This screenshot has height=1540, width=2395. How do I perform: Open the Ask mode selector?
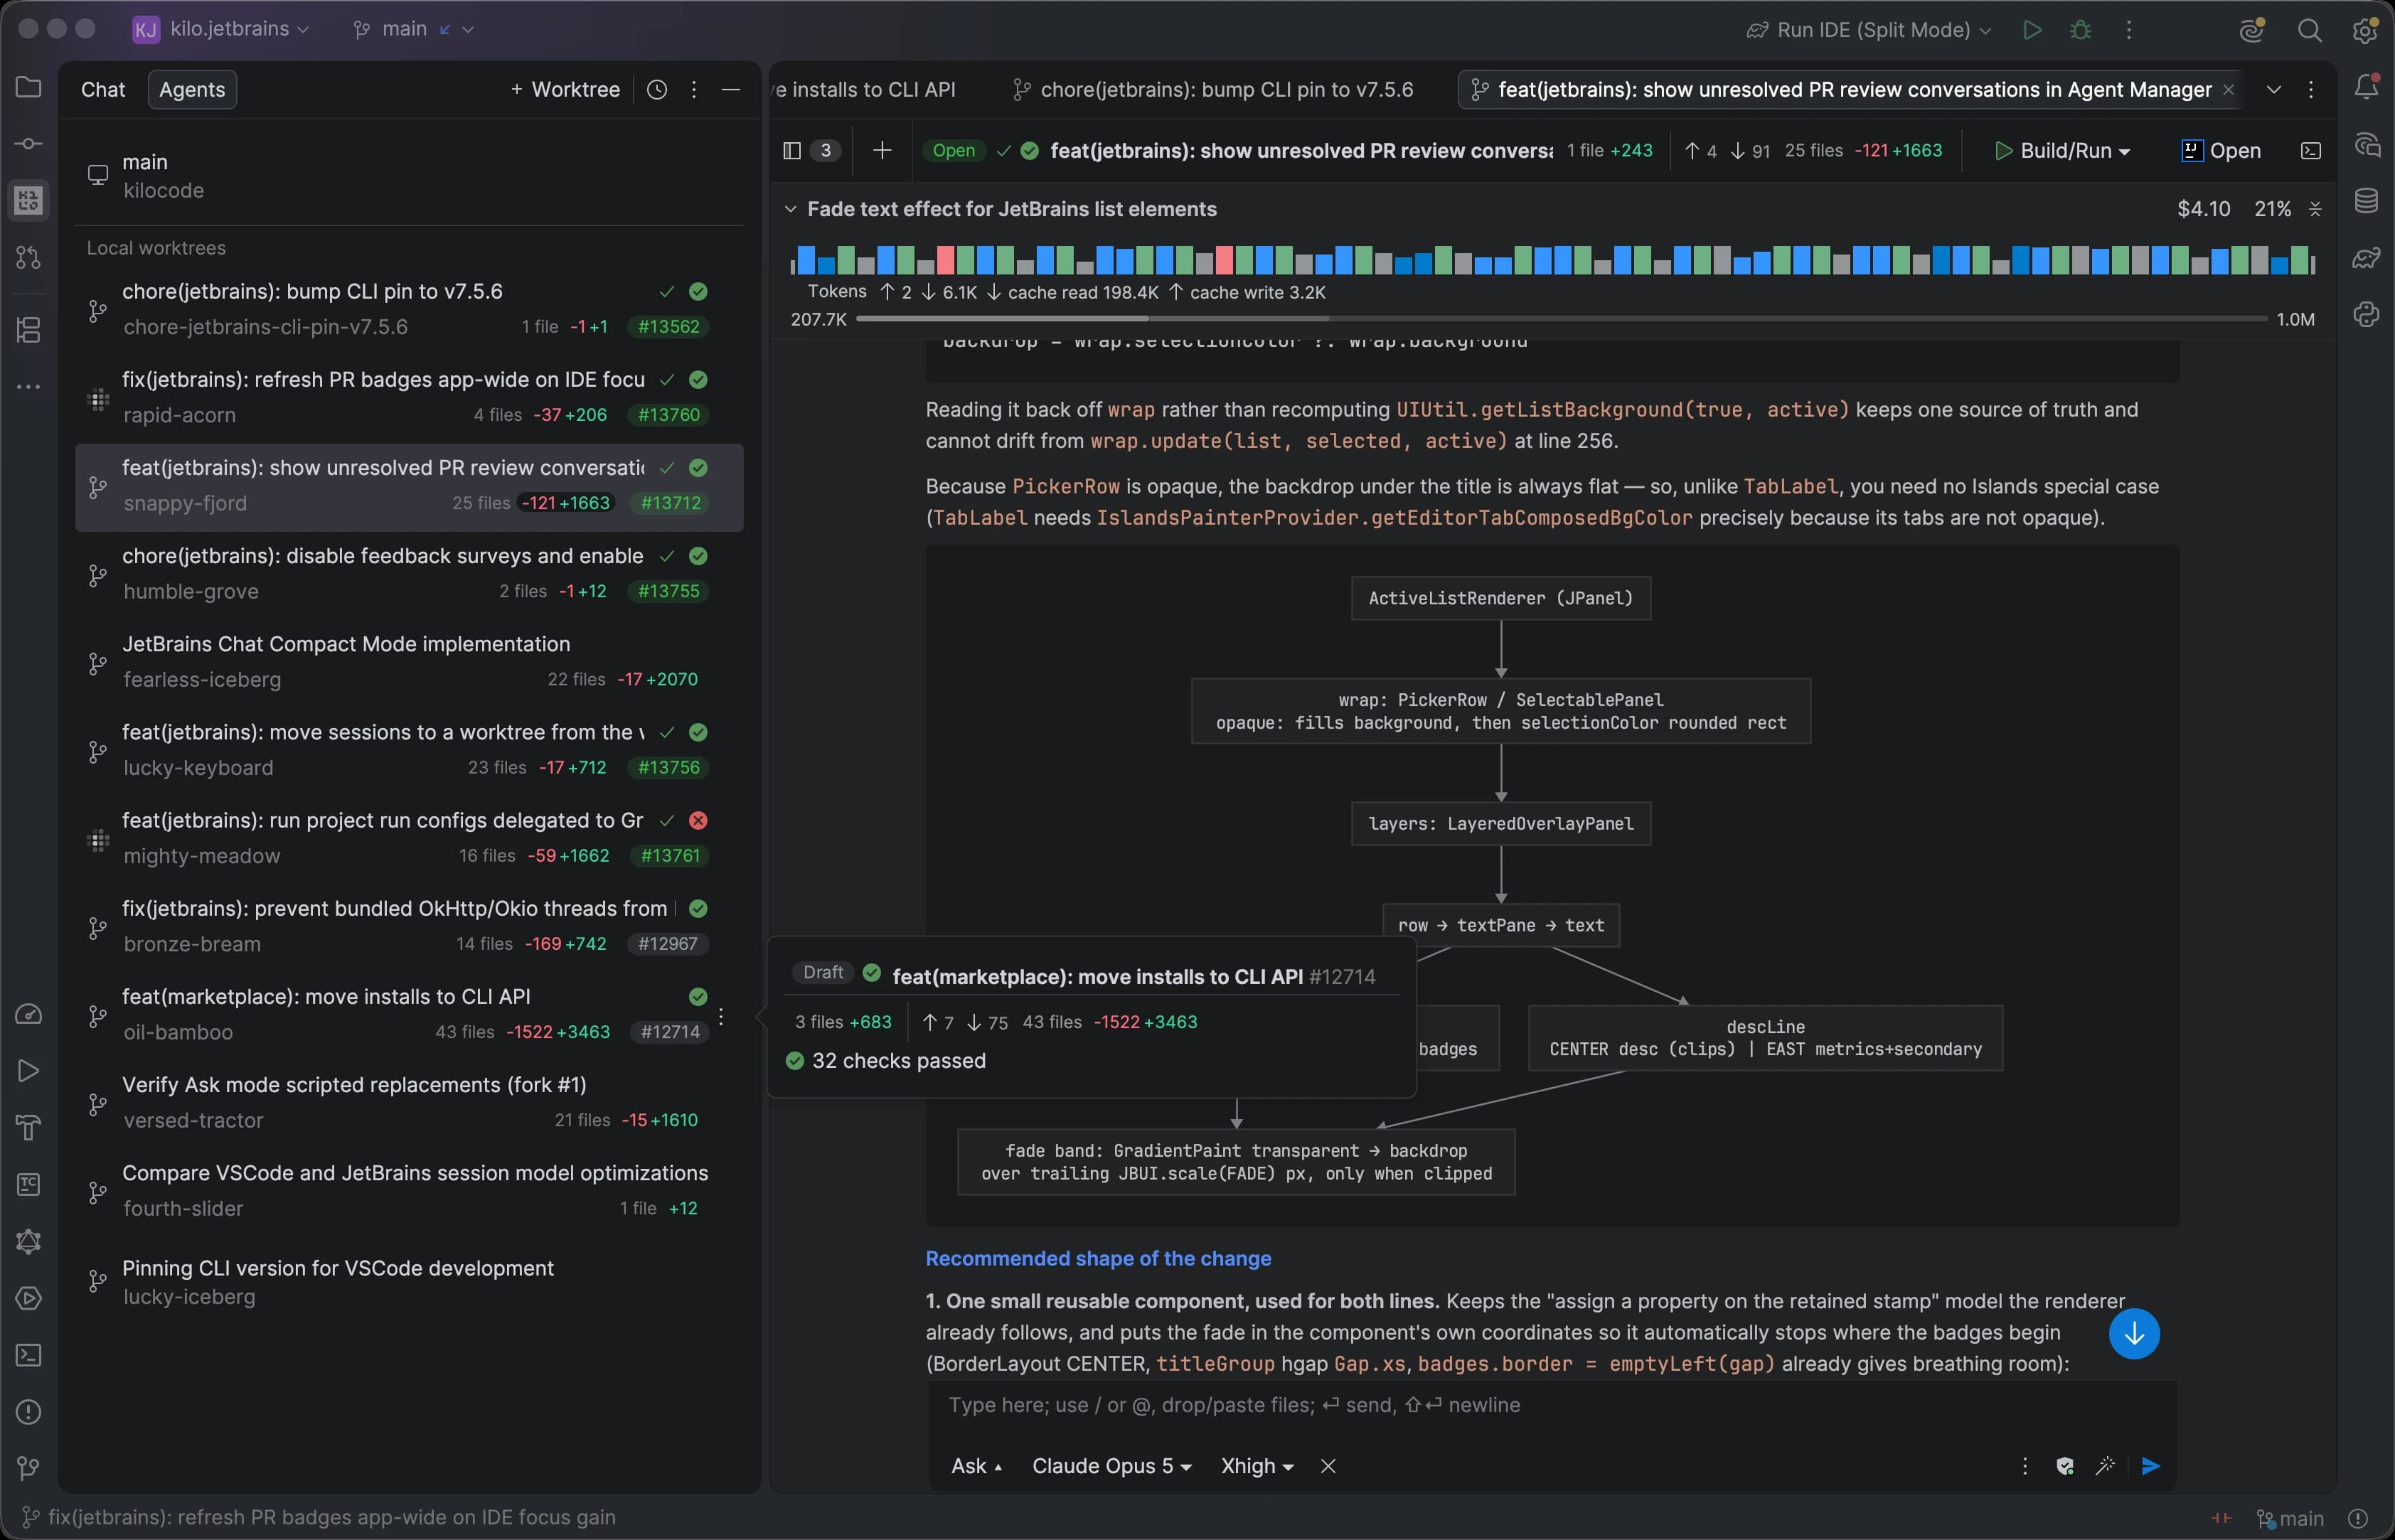point(976,1466)
